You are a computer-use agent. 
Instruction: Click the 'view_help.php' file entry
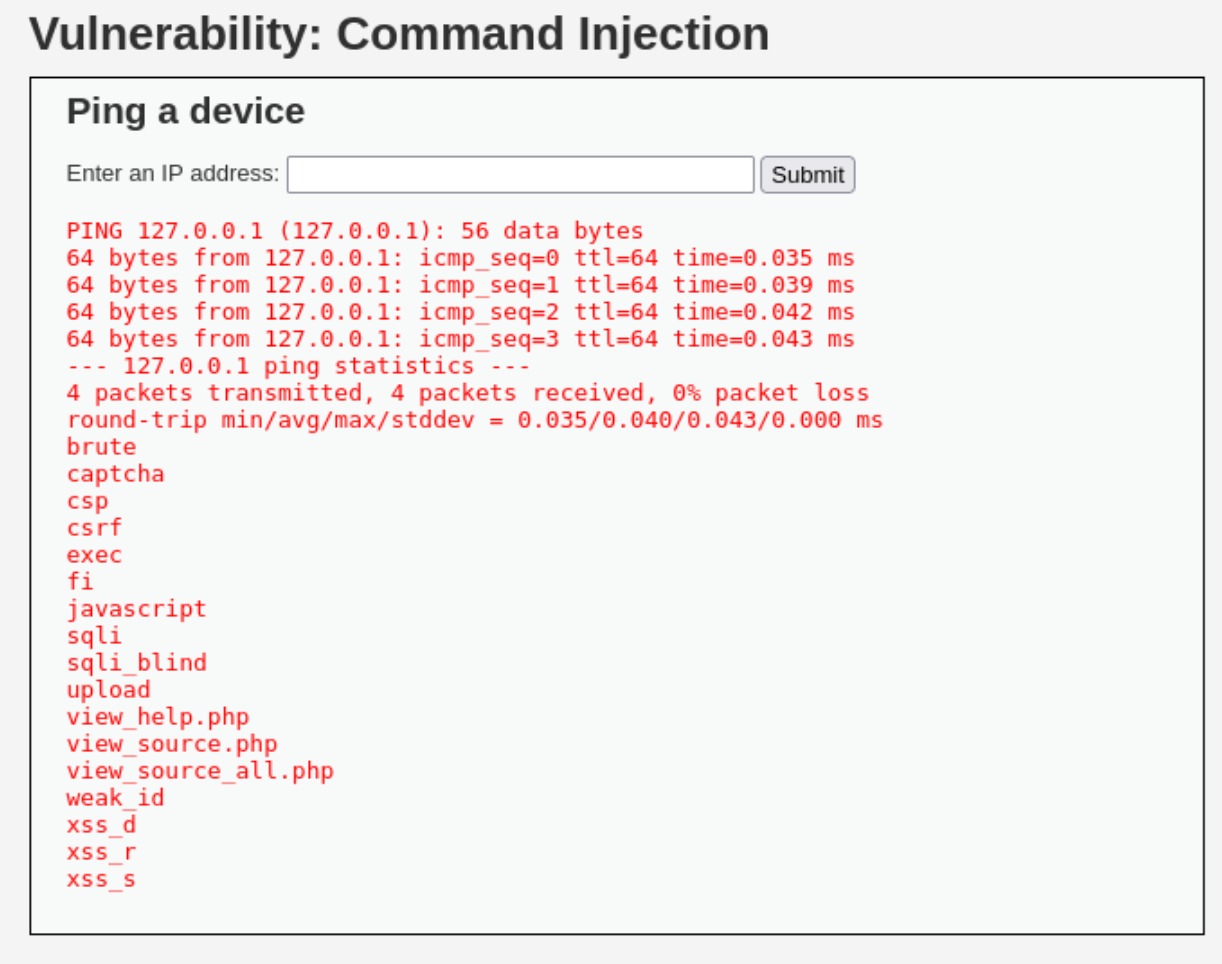[158, 717]
